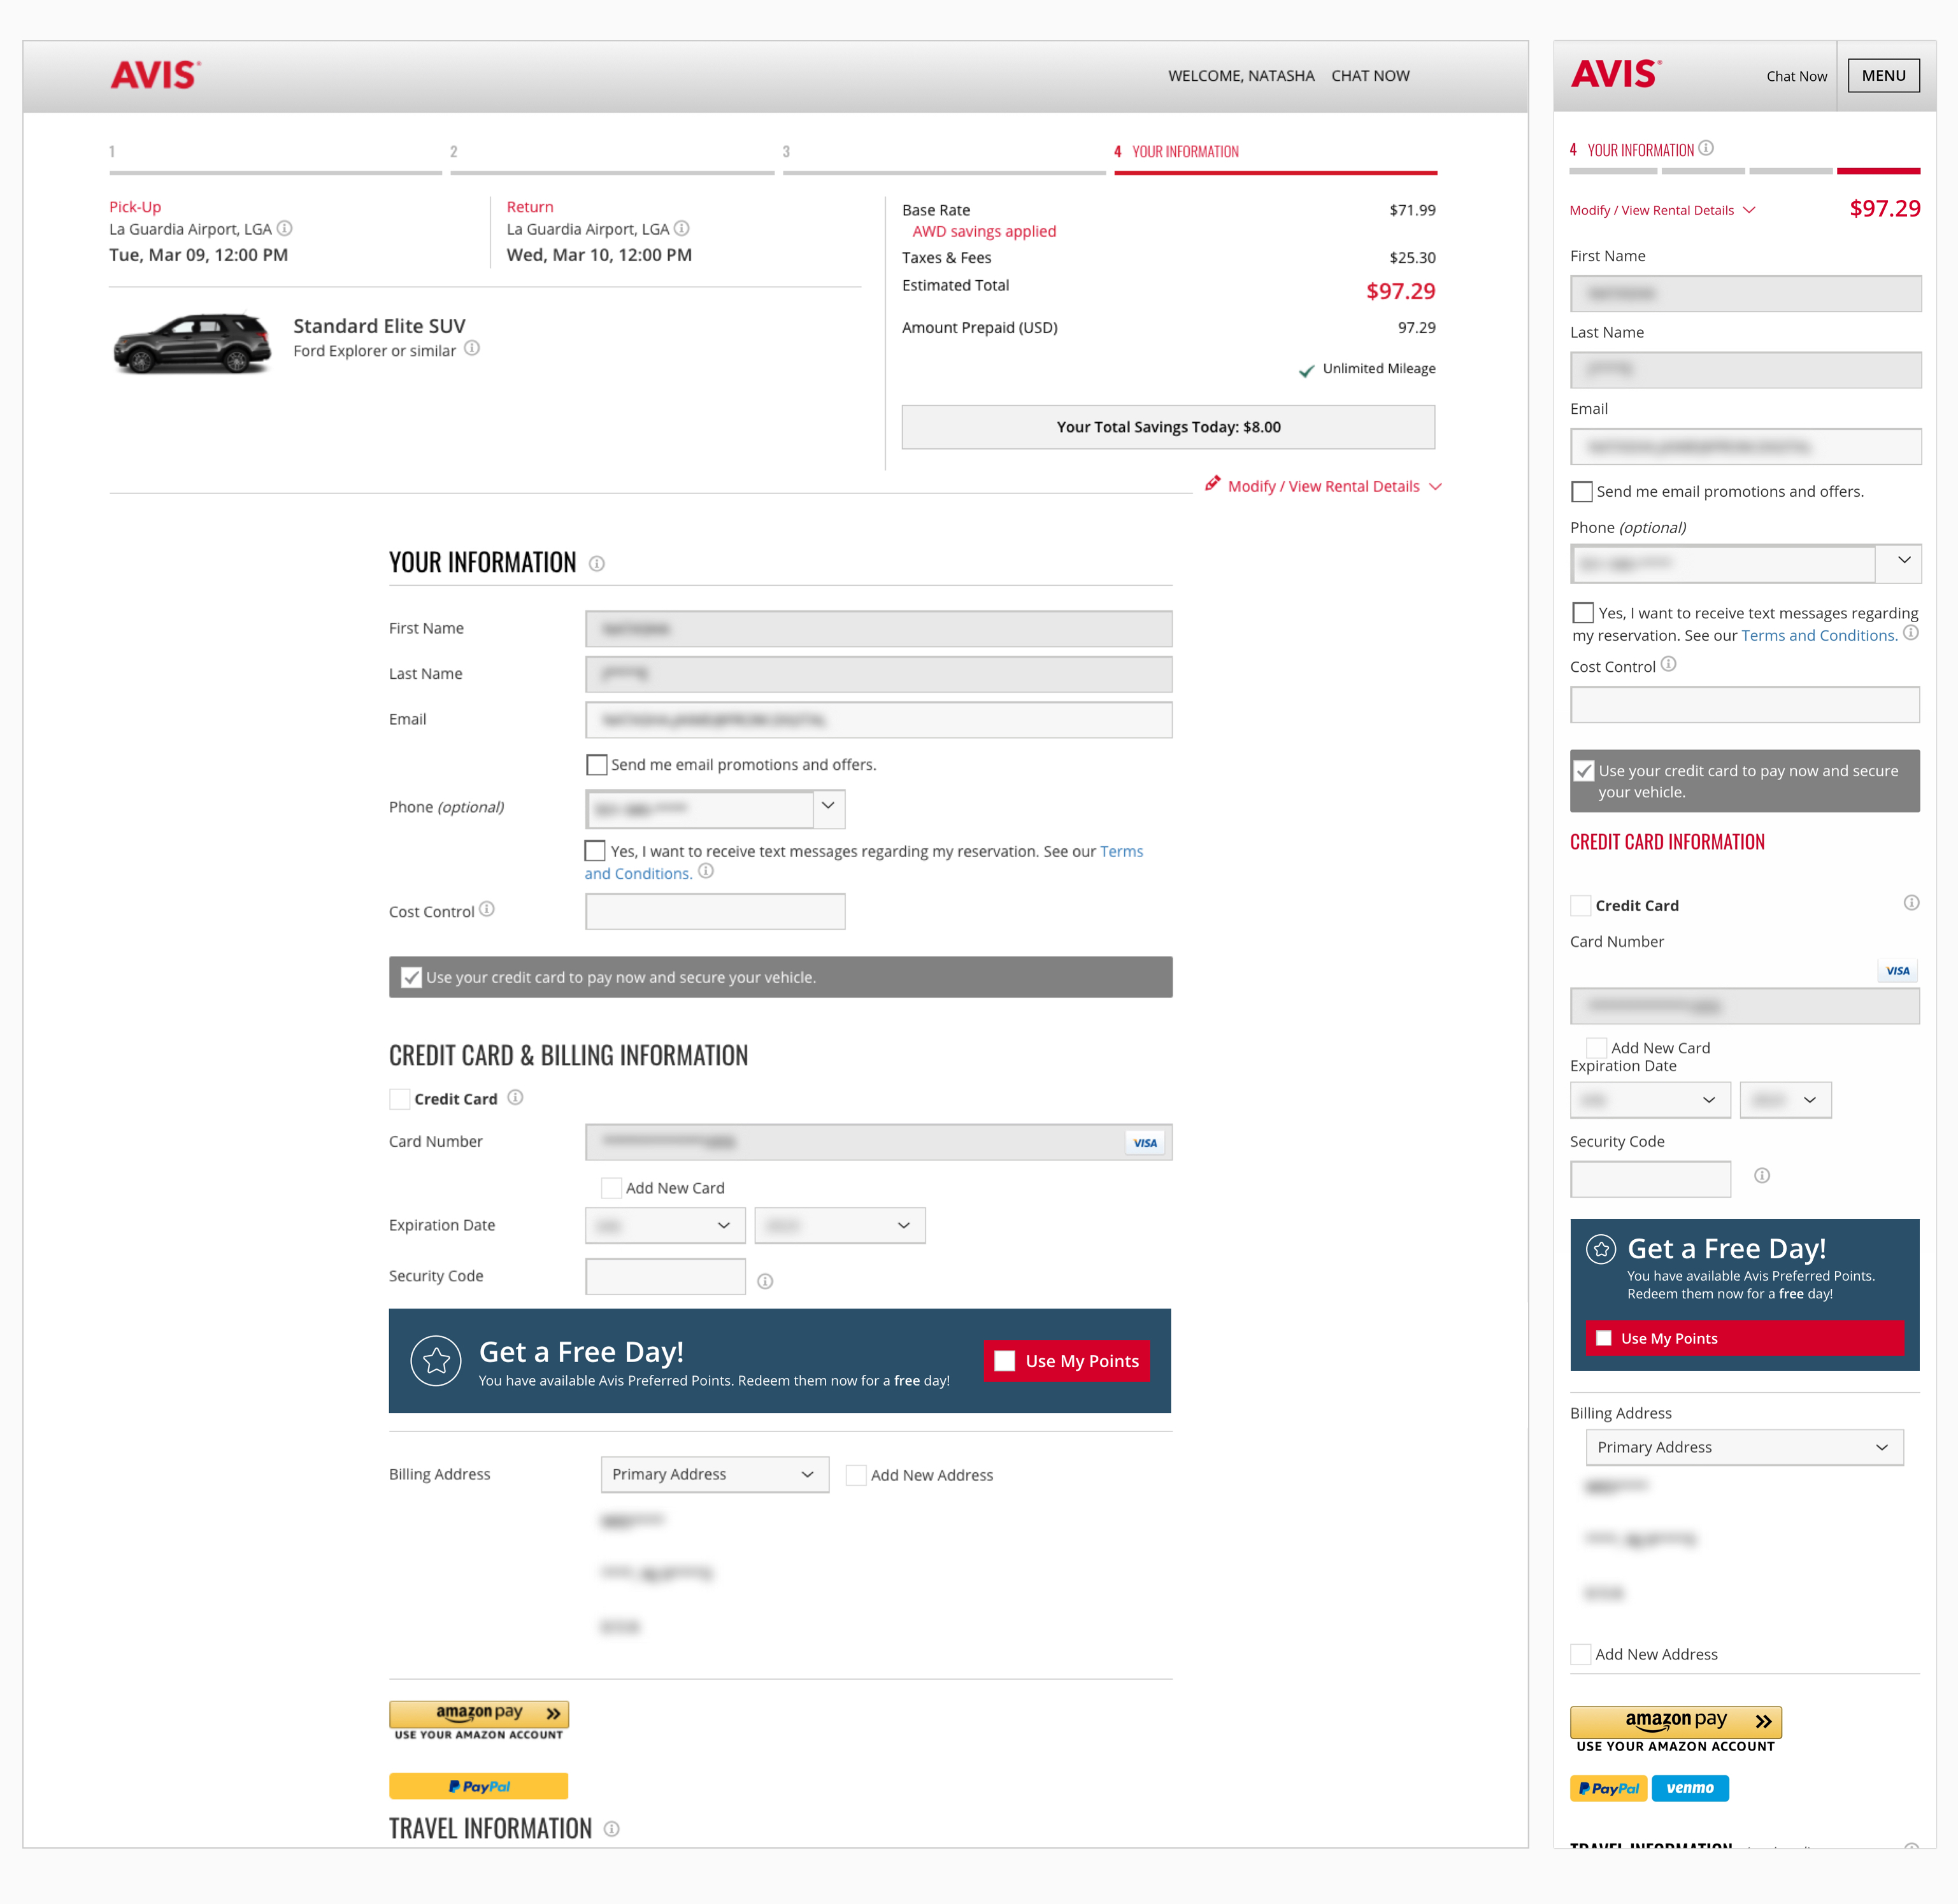Image resolution: width=1958 pixels, height=1904 pixels.
Task: Click info icon beside Ford Explorer or similar
Action: 472,349
